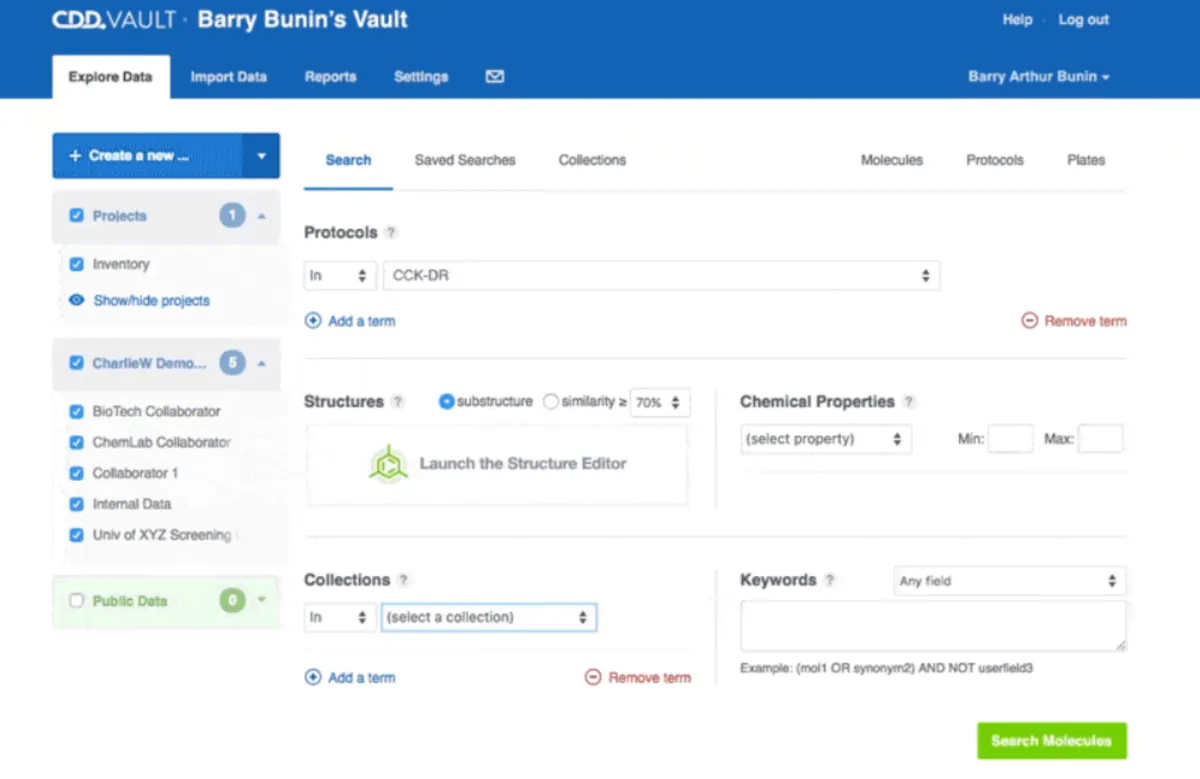Click the plus icon under Protocols
This screenshot has height=779, width=1200.
[x=313, y=321]
